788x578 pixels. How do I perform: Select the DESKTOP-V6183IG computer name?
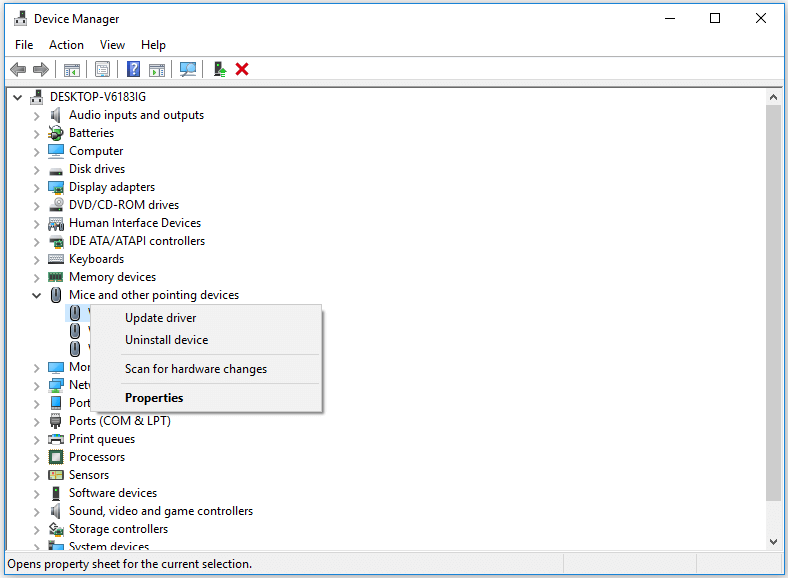point(98,97)
